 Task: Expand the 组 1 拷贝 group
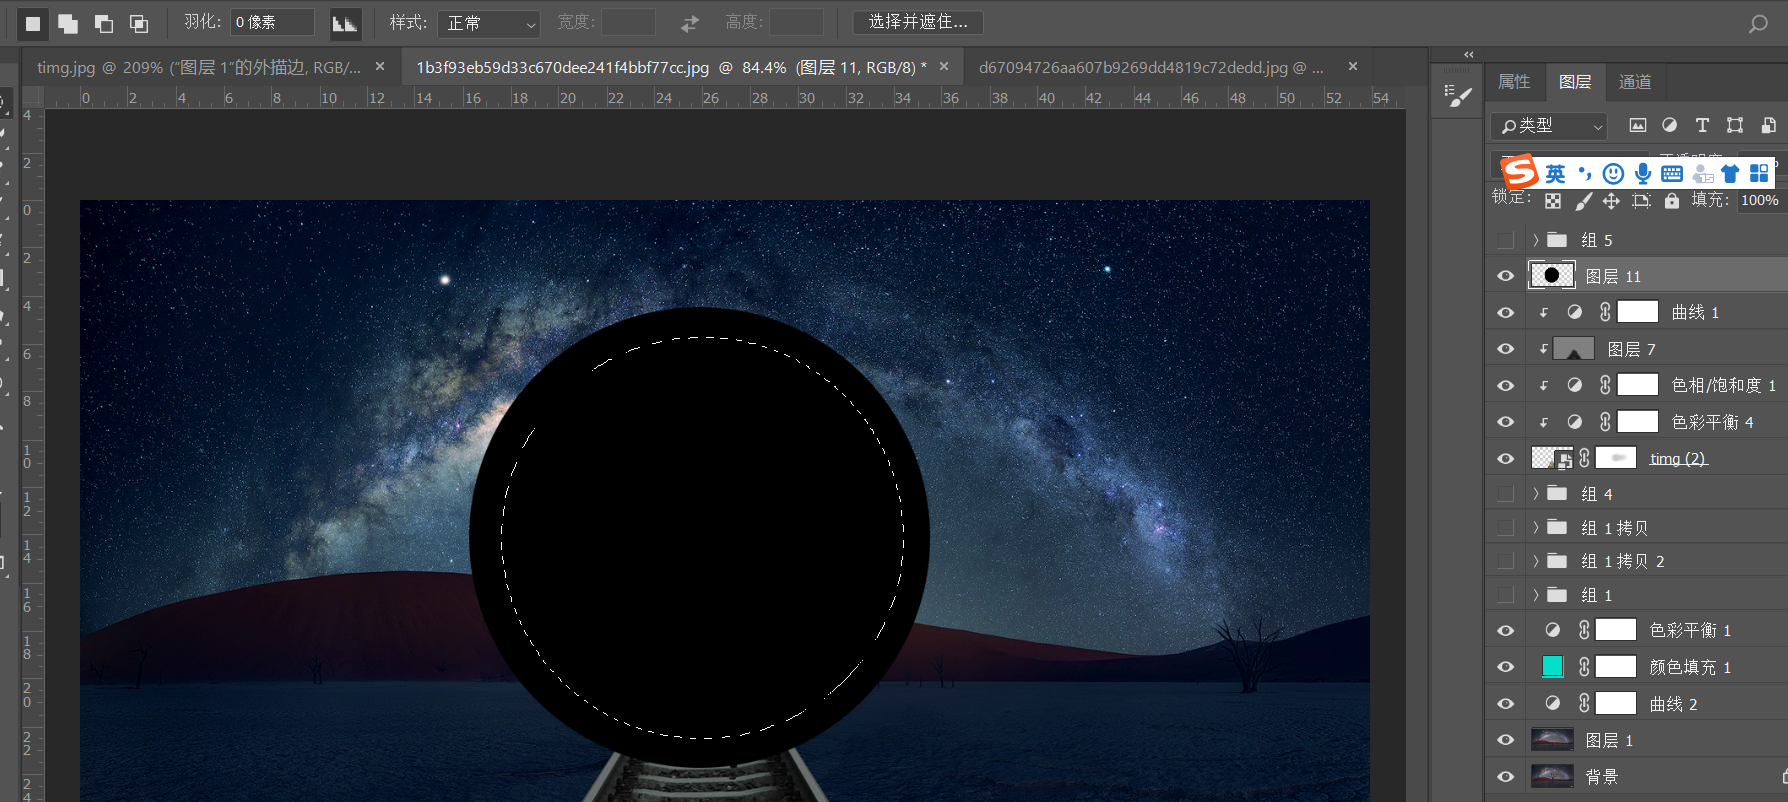[1536, 527]
